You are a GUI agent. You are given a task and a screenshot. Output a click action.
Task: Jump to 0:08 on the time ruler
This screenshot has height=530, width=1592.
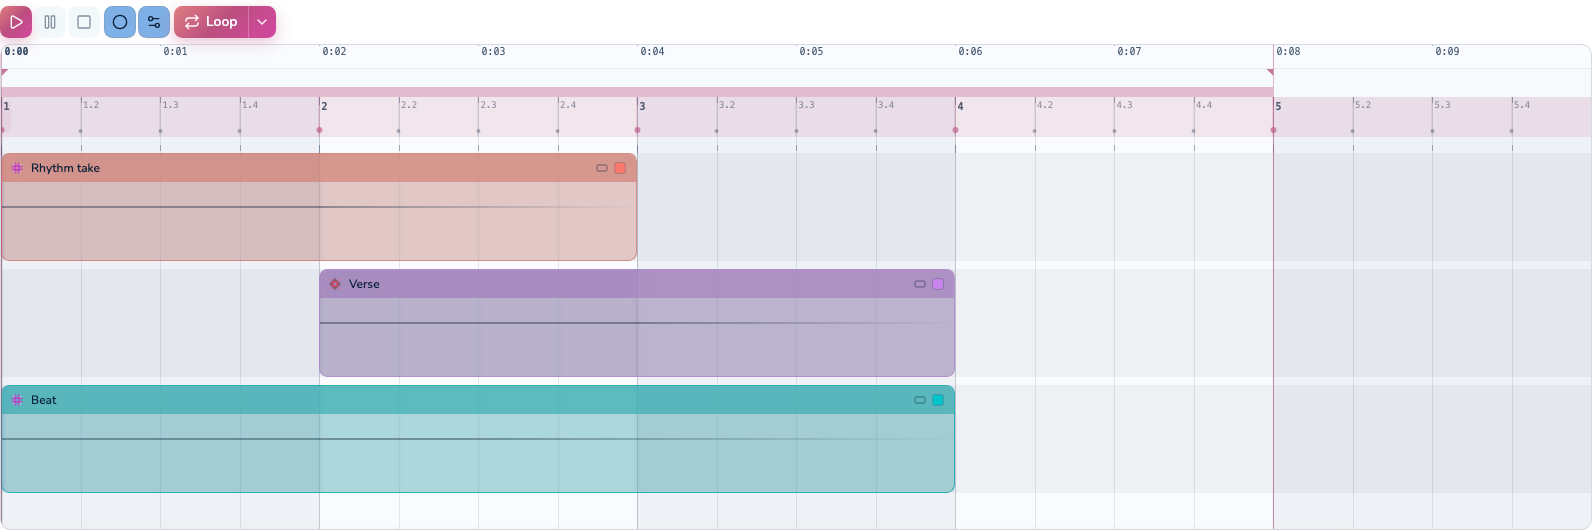[x=1288, y=51]
